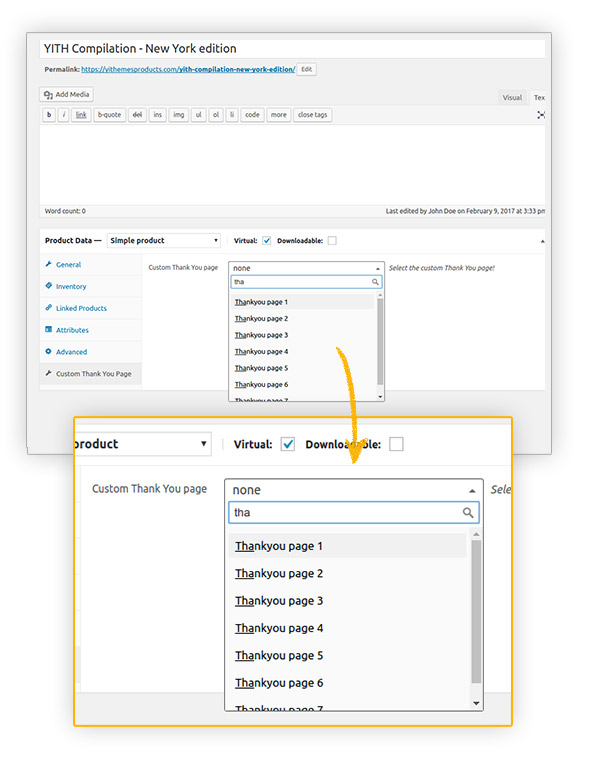Click the zoomed list scrollbar thumb
This screenshot has height=765, width=600.
coord(476,611)
